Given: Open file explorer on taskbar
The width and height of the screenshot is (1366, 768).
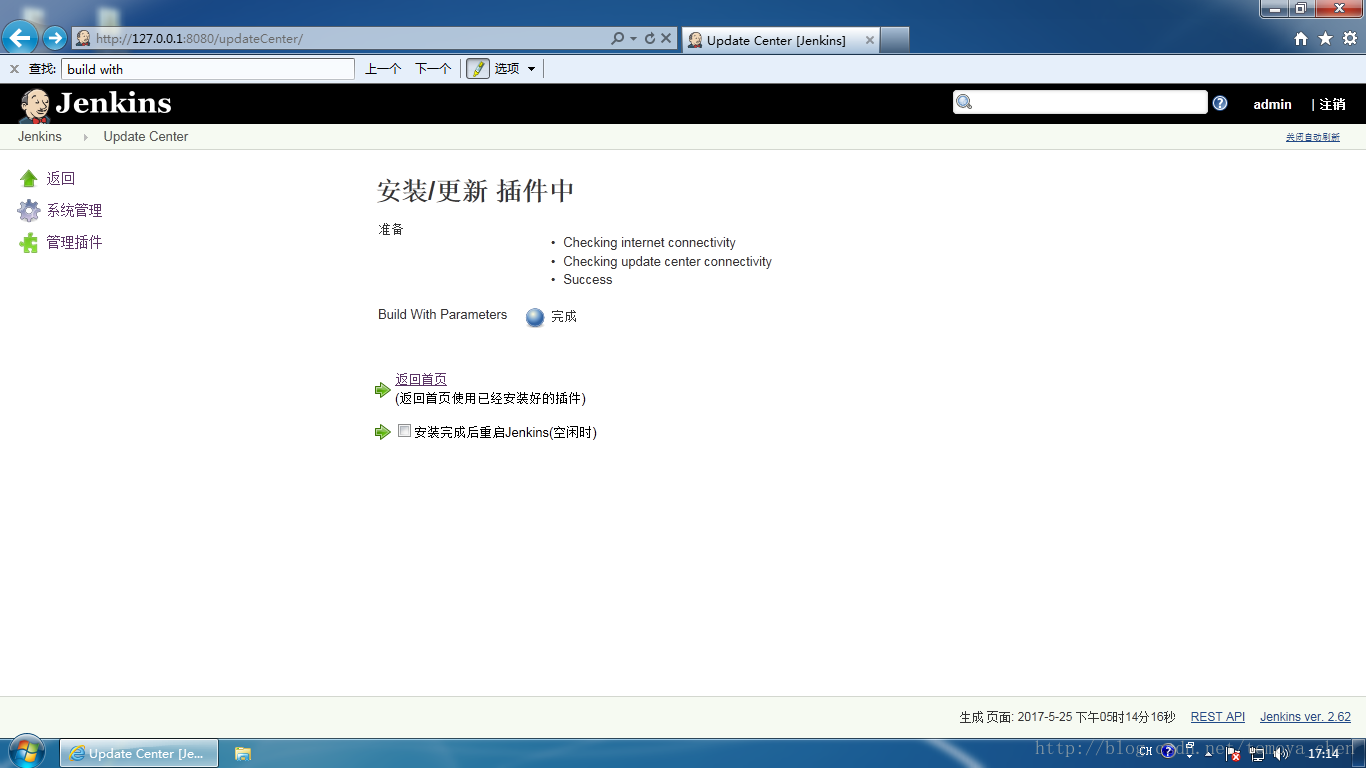Looking at the screenshot, I should [243, 754].
